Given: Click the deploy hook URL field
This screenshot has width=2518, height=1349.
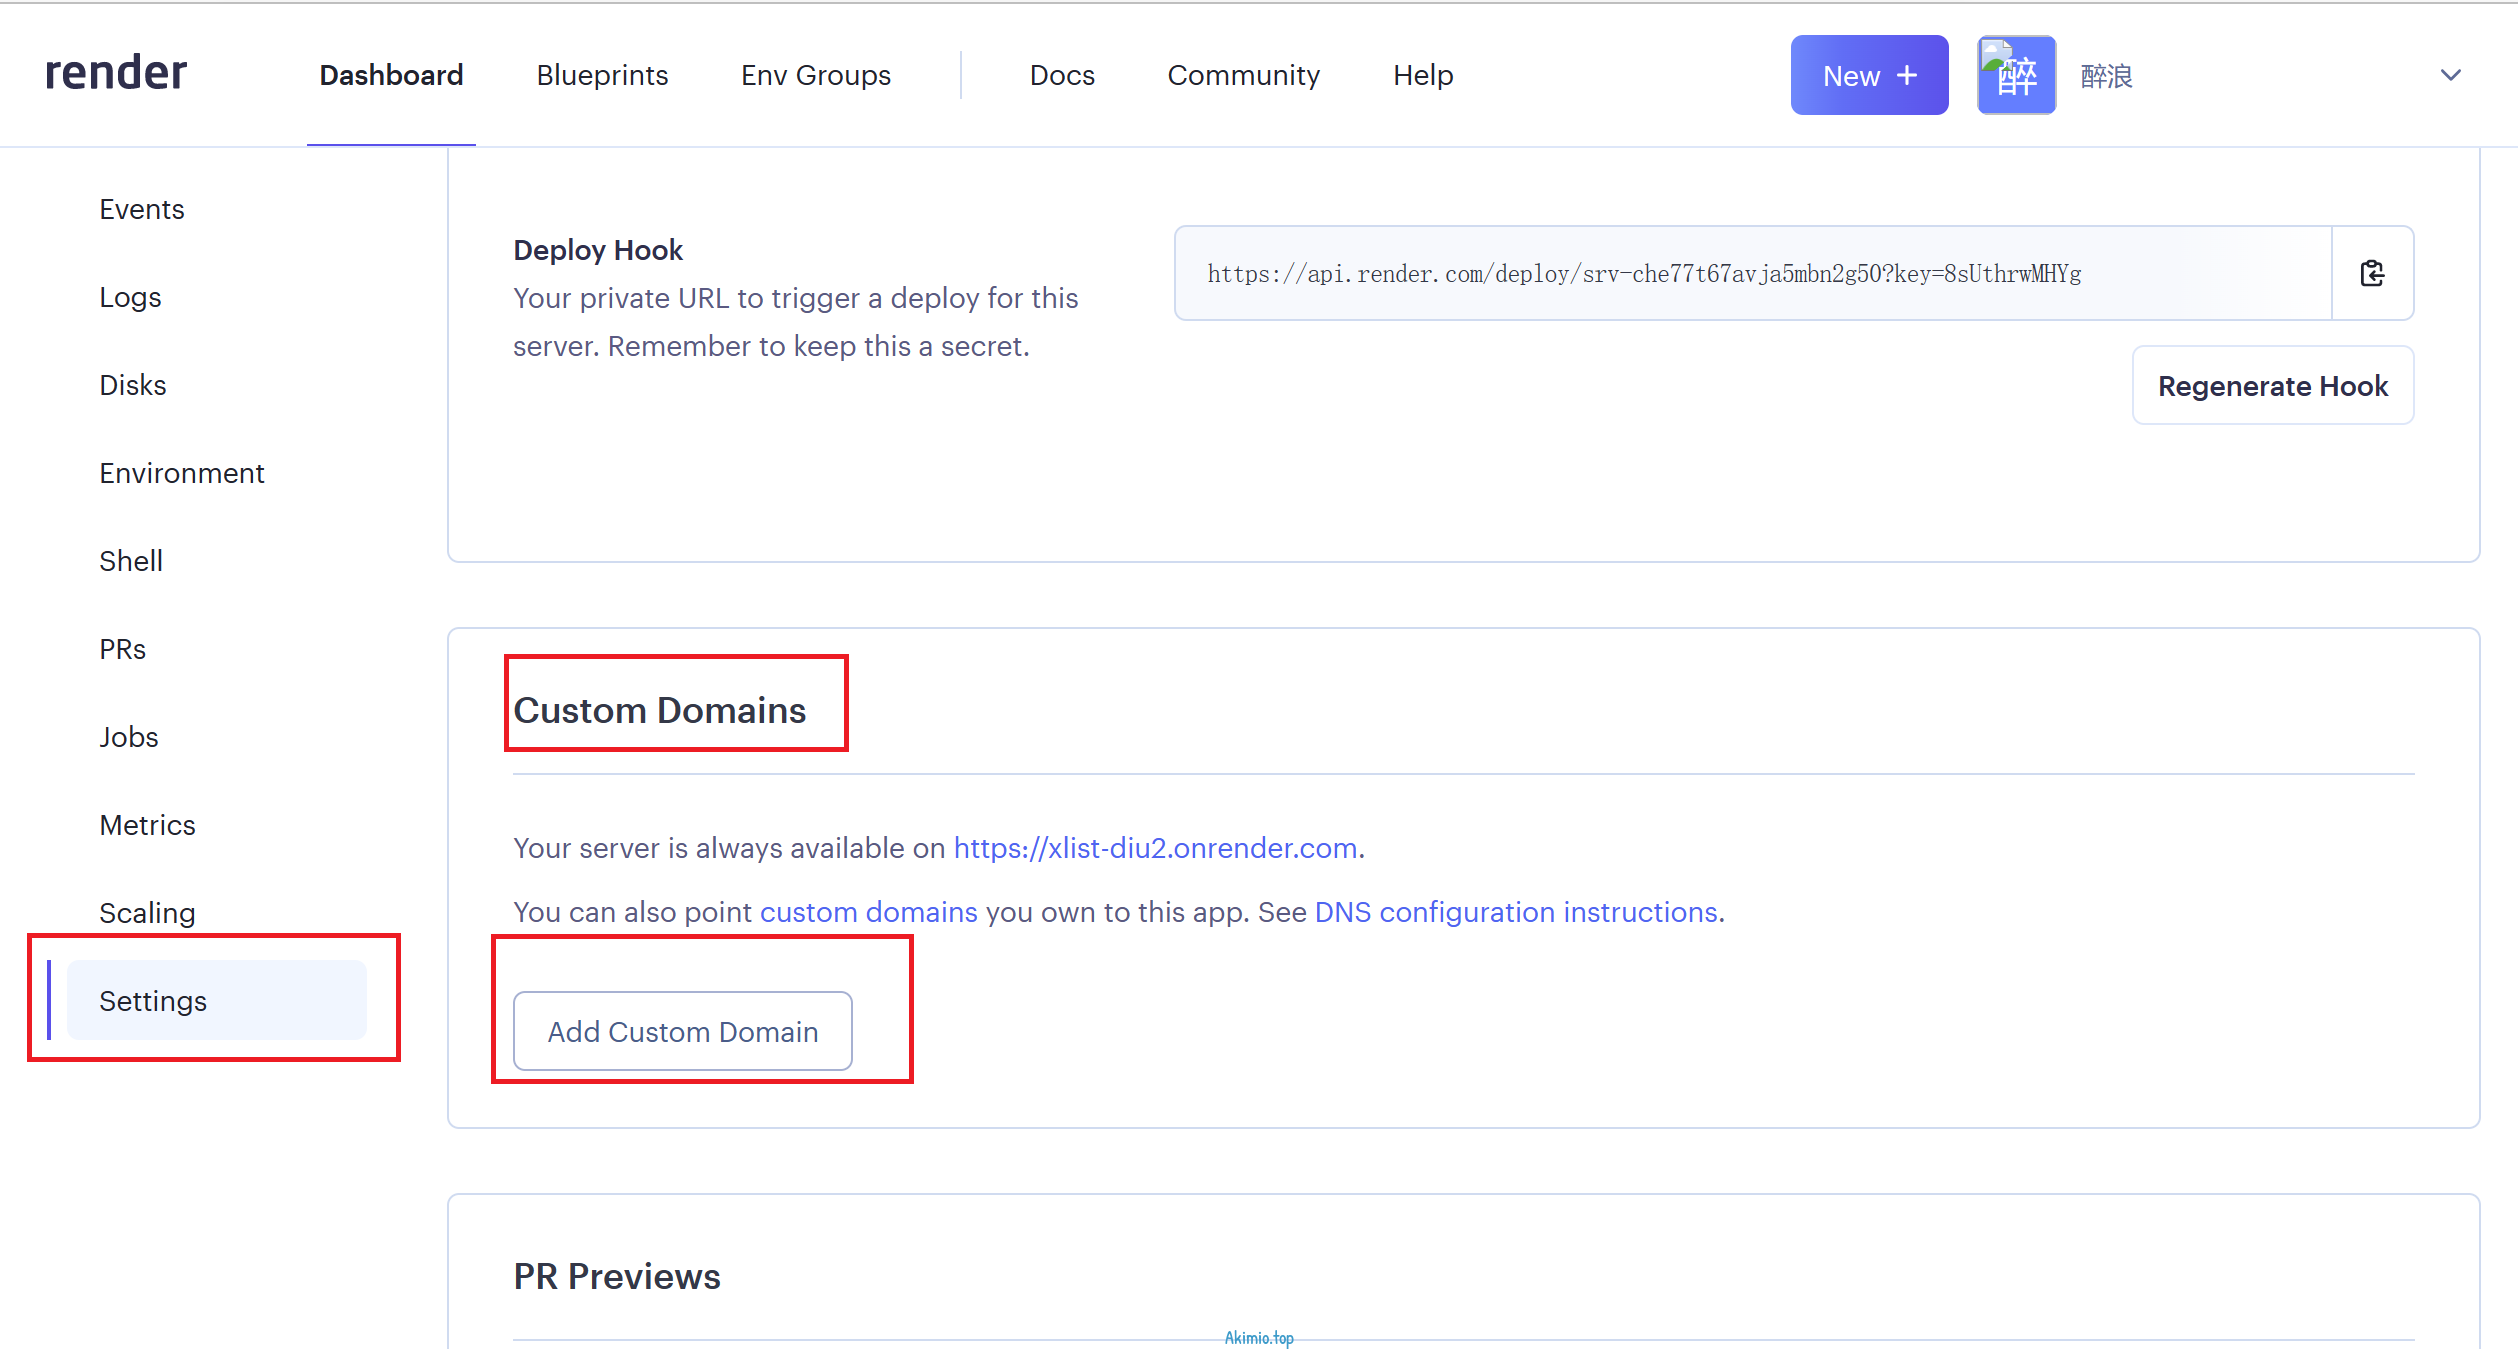Looking at the screenshot, I should (1753, 273).
